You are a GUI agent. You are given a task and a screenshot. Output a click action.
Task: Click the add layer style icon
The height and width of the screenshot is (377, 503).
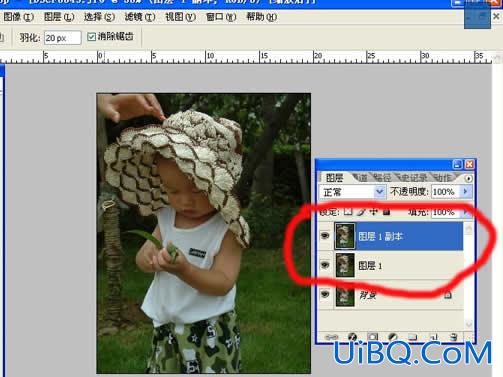352,337
